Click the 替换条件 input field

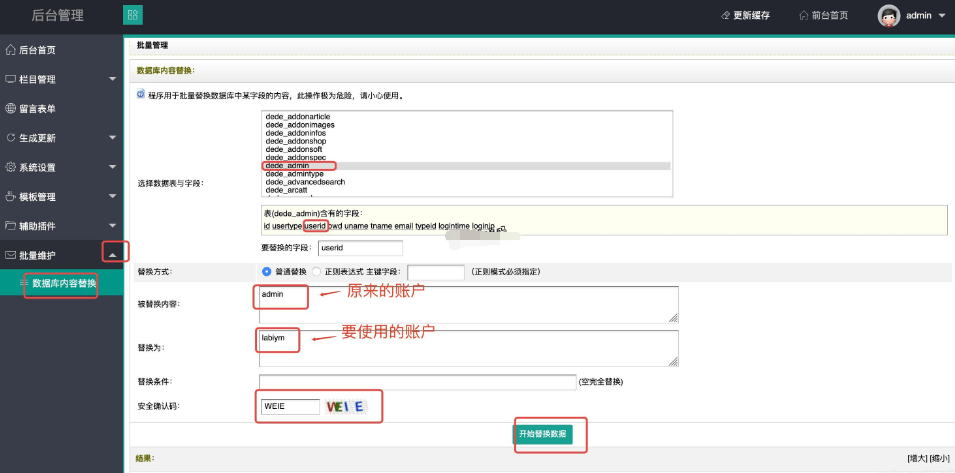click(417, 382)
